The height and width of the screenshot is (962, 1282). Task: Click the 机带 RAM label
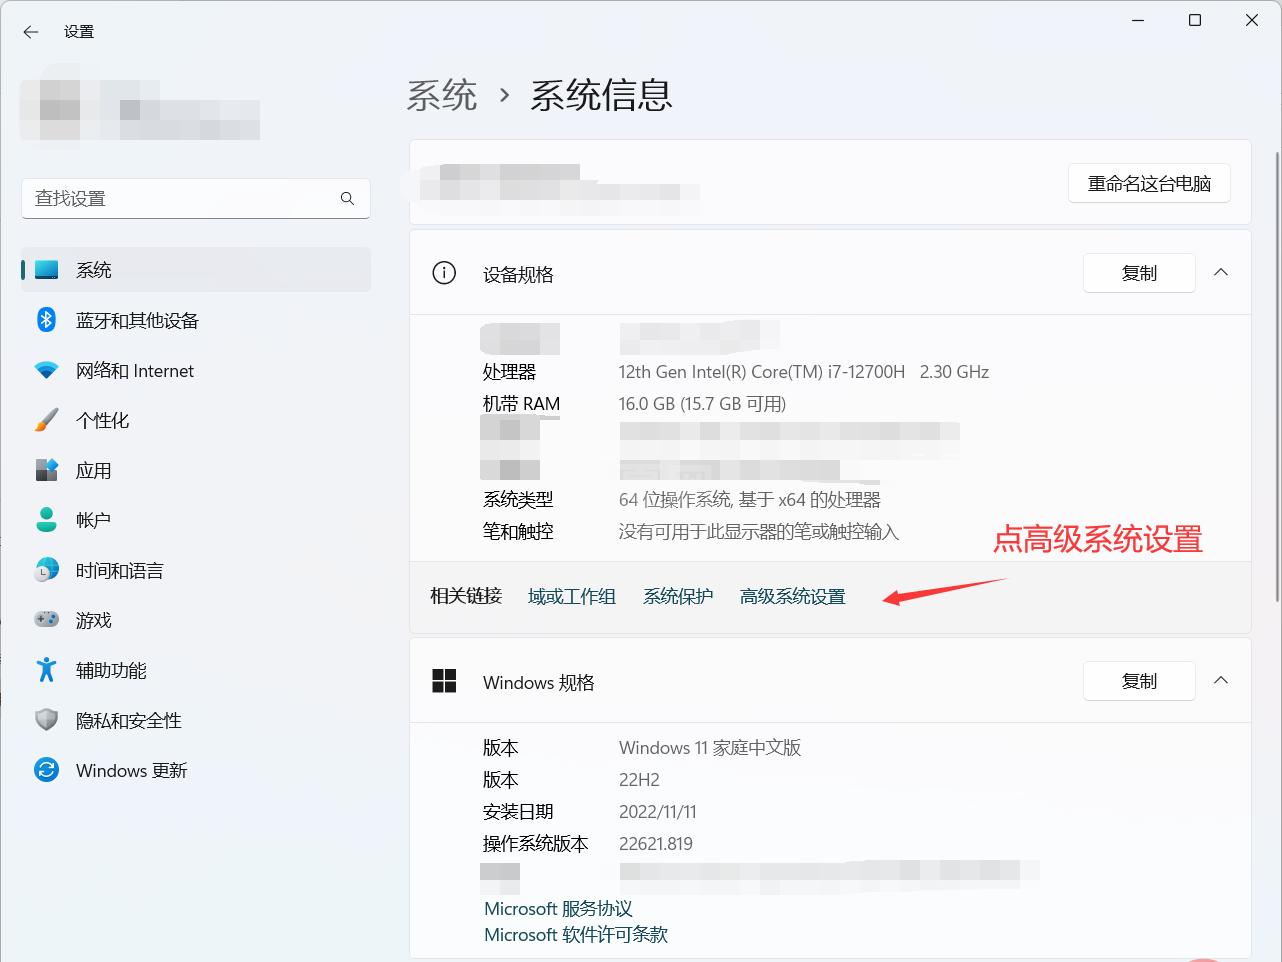(521, 404)
